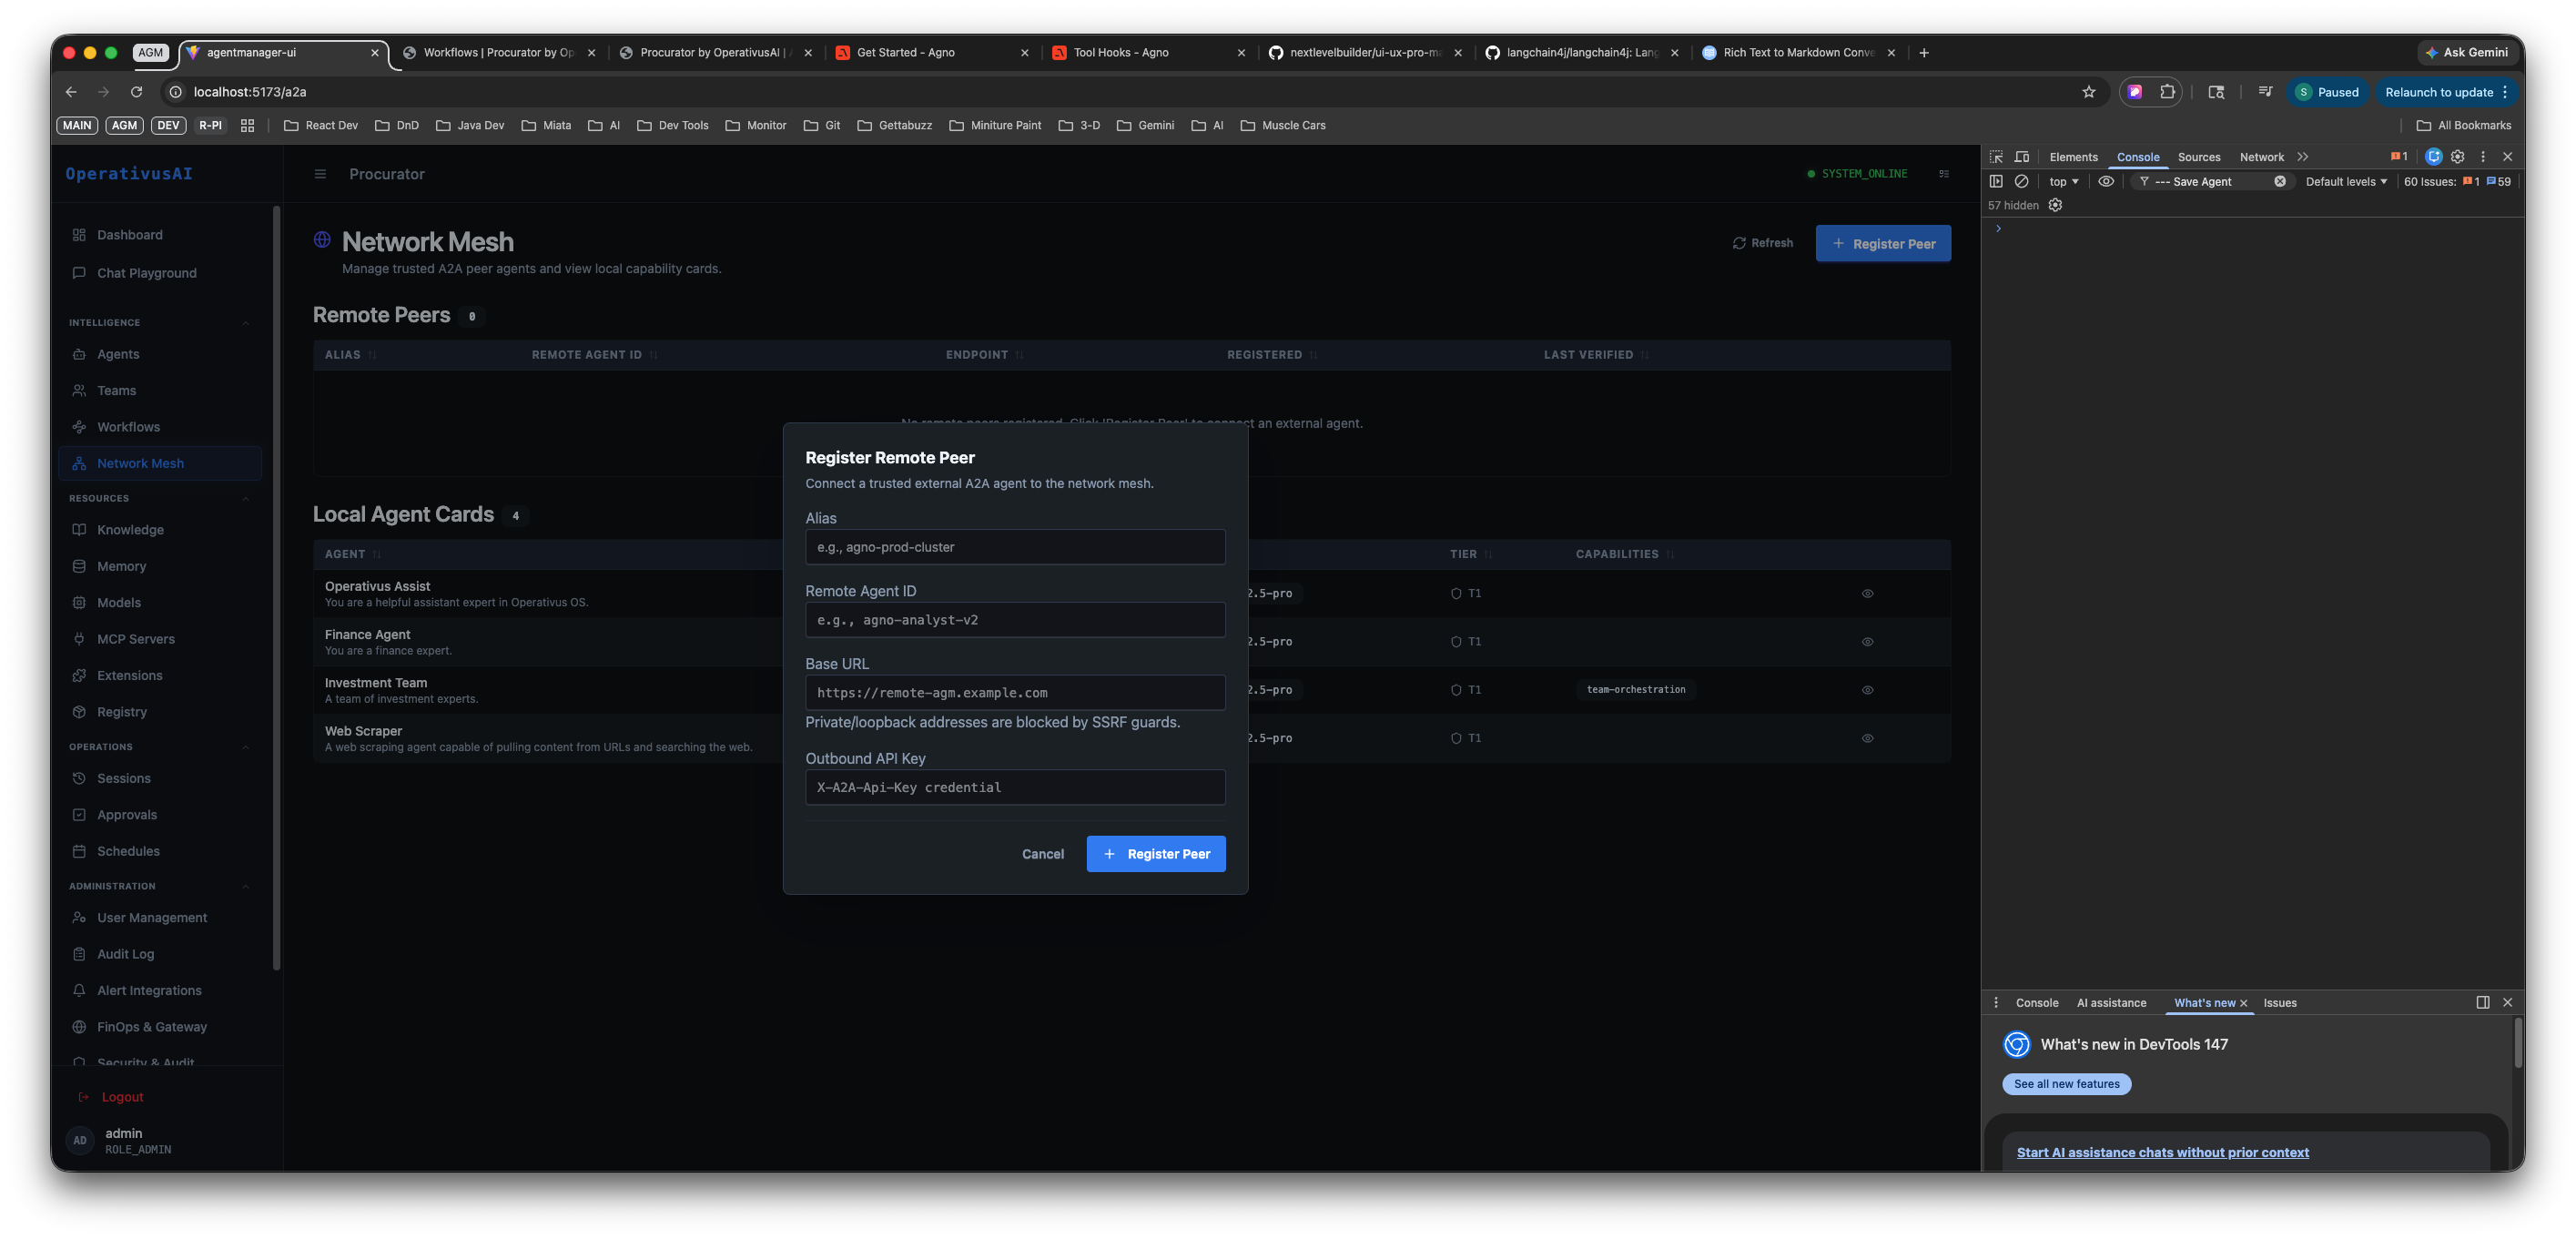View Investment Team card eye icon
This screenshot has height=1239, width=2576.
click(1867, 690)
